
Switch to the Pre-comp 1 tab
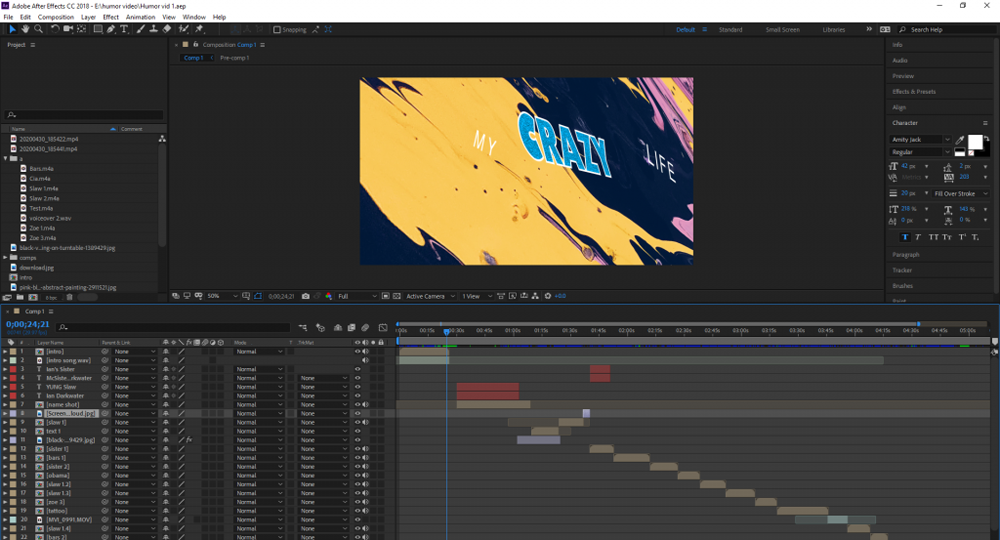[234, 58]
